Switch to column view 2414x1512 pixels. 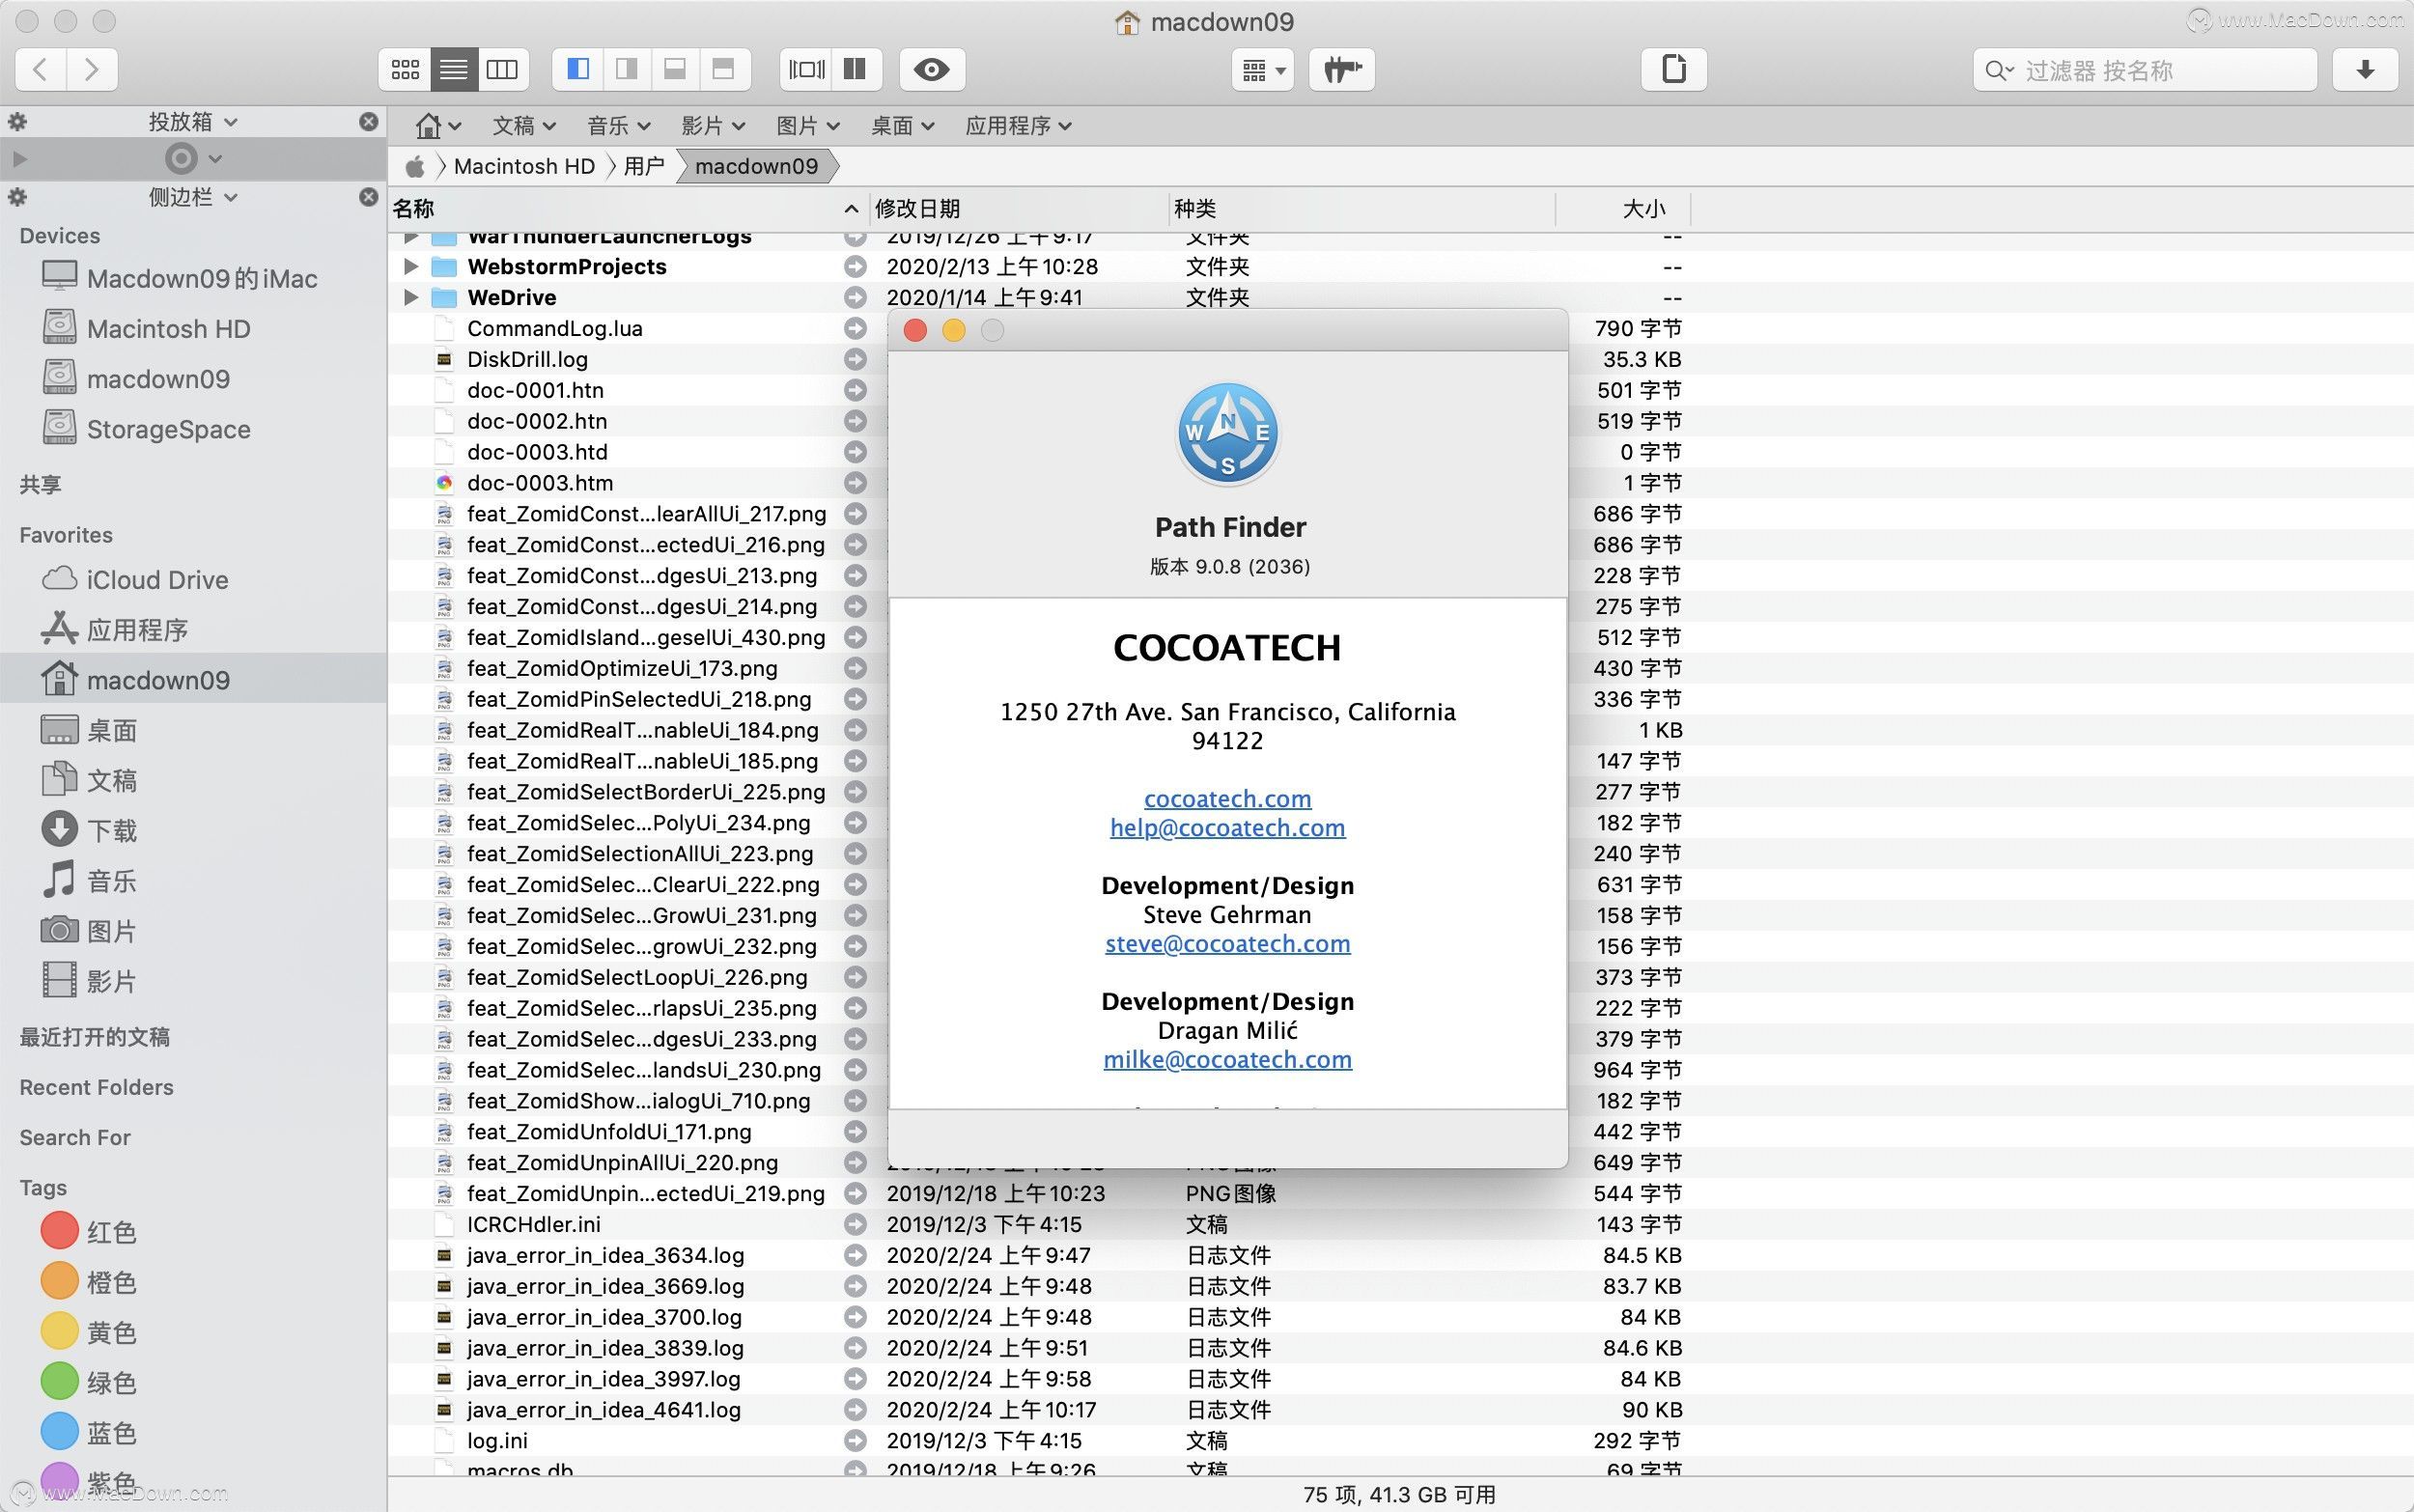tap(502, 70)
